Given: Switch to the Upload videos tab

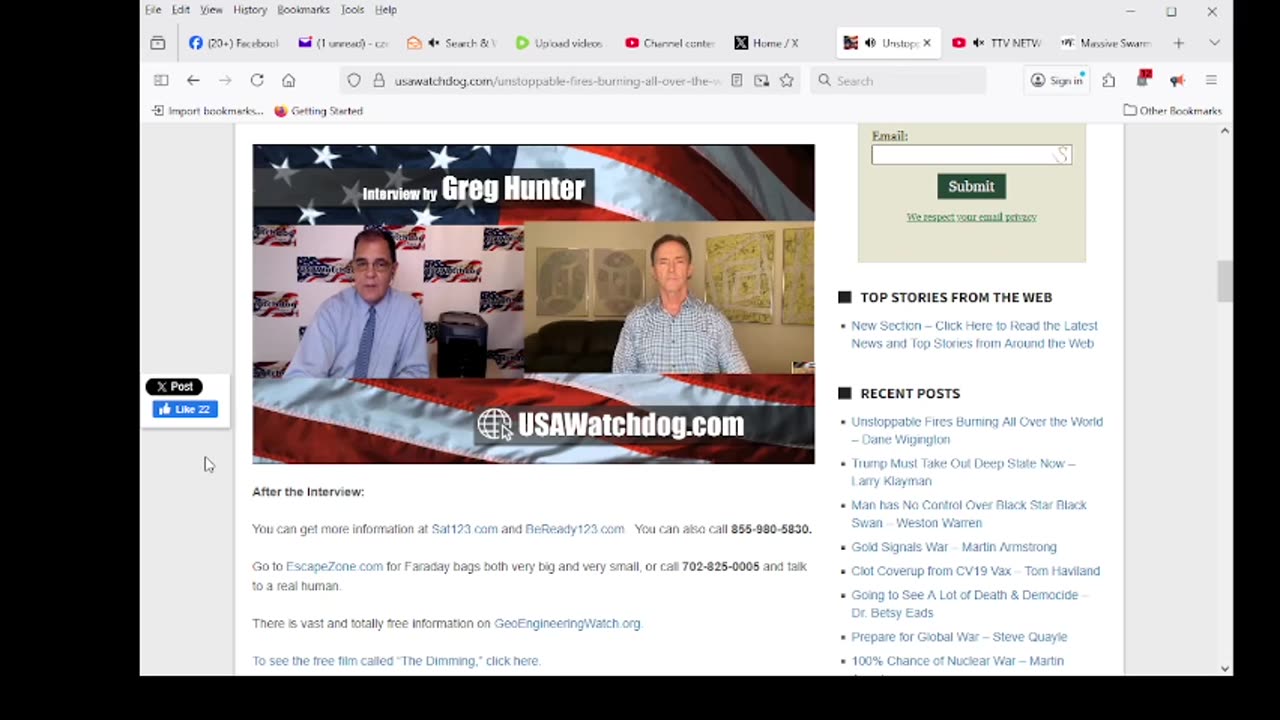Looking at the screenshot, I should coord(558,43).
